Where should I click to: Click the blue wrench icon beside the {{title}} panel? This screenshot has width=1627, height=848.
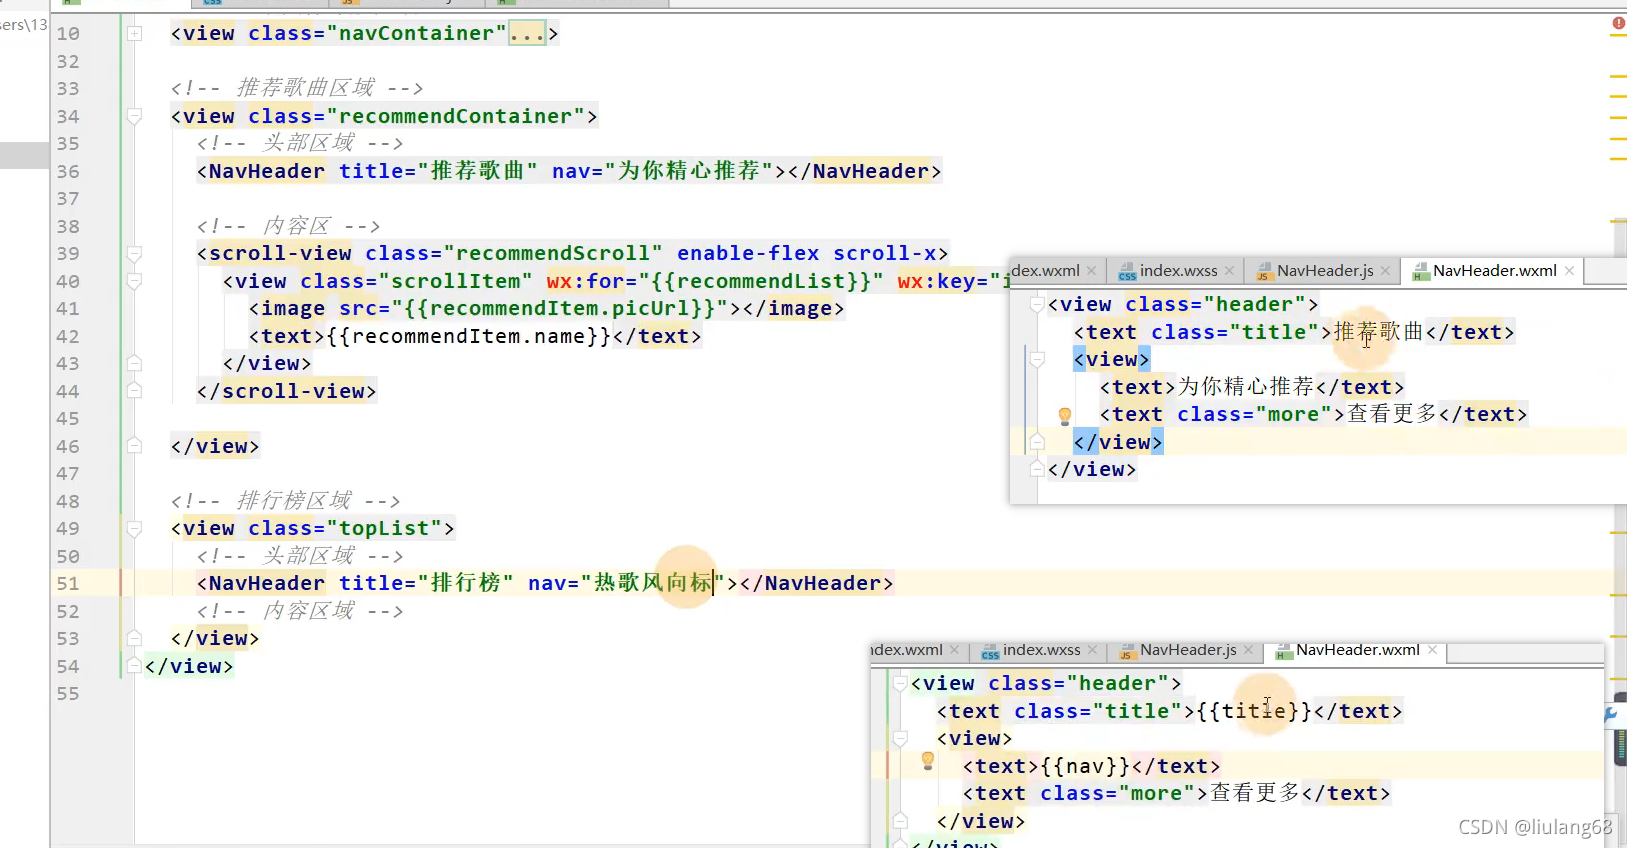[x=1610, y=714]
